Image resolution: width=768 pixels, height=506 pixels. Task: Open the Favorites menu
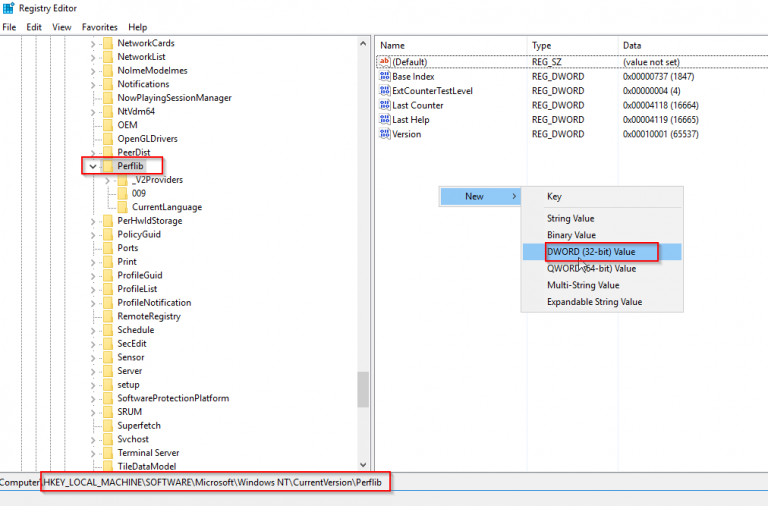pos(99,27)
